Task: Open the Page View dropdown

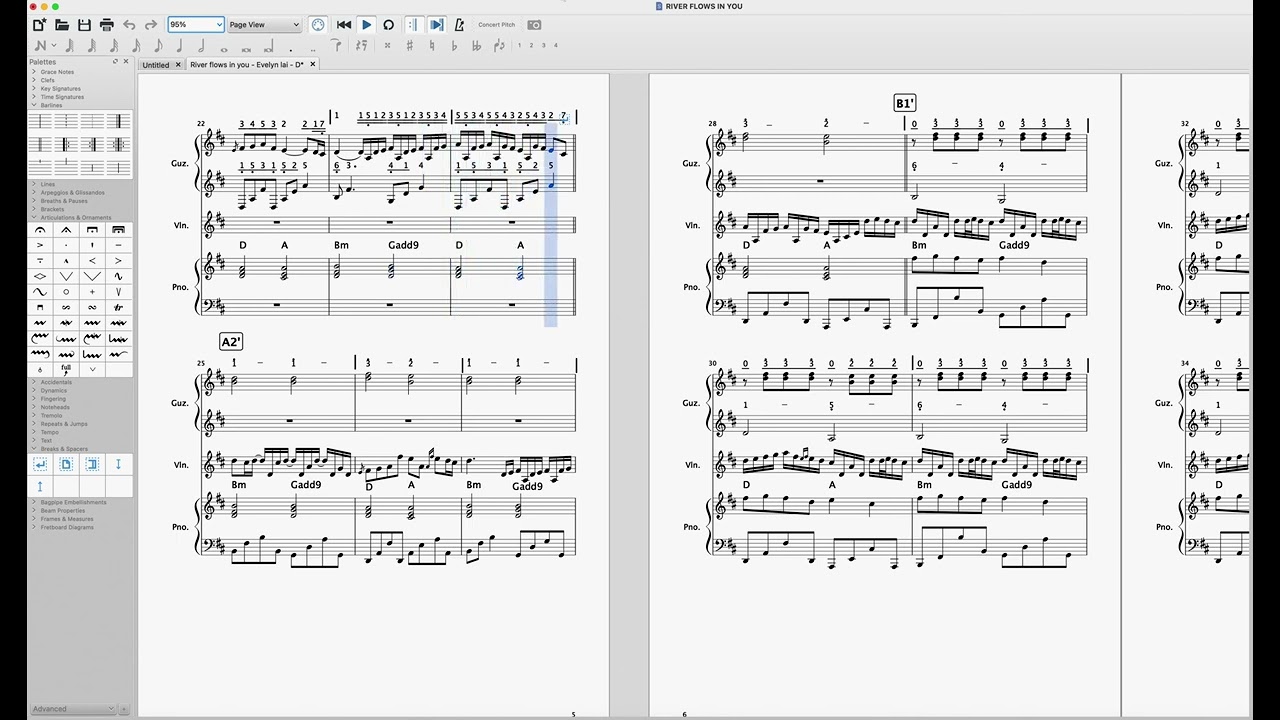Action: [264, 24]
